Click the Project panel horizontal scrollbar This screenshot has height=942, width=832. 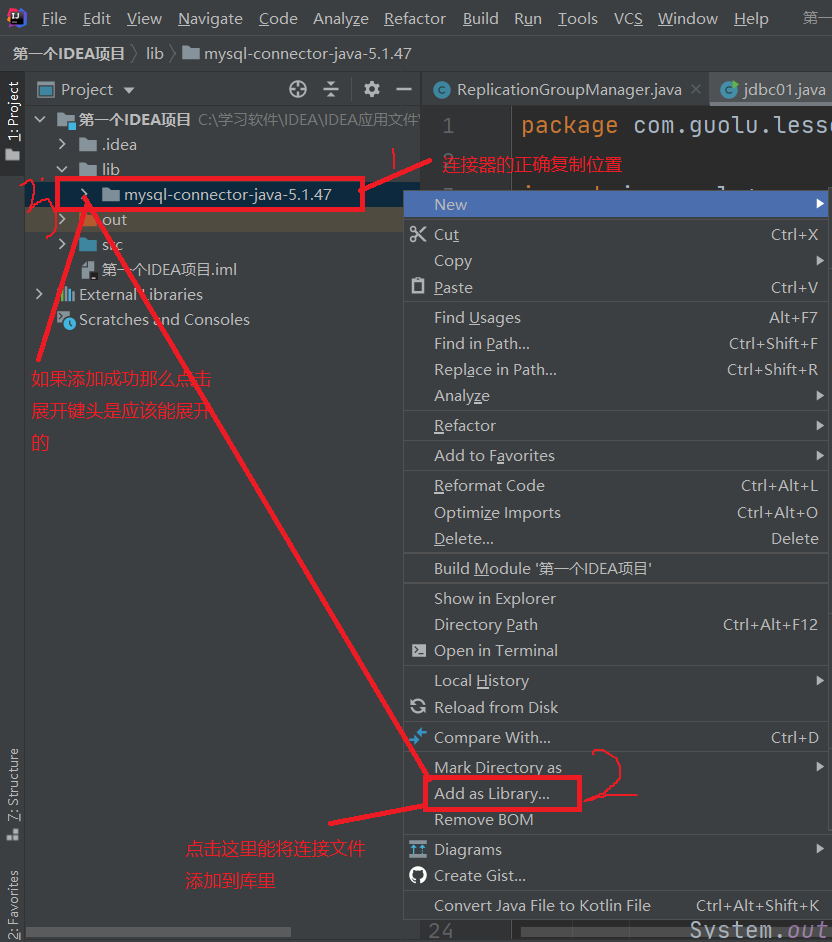coord(158,932)
